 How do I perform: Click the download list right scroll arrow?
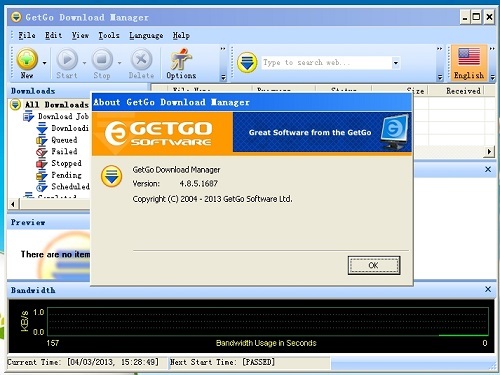point(489,152)
